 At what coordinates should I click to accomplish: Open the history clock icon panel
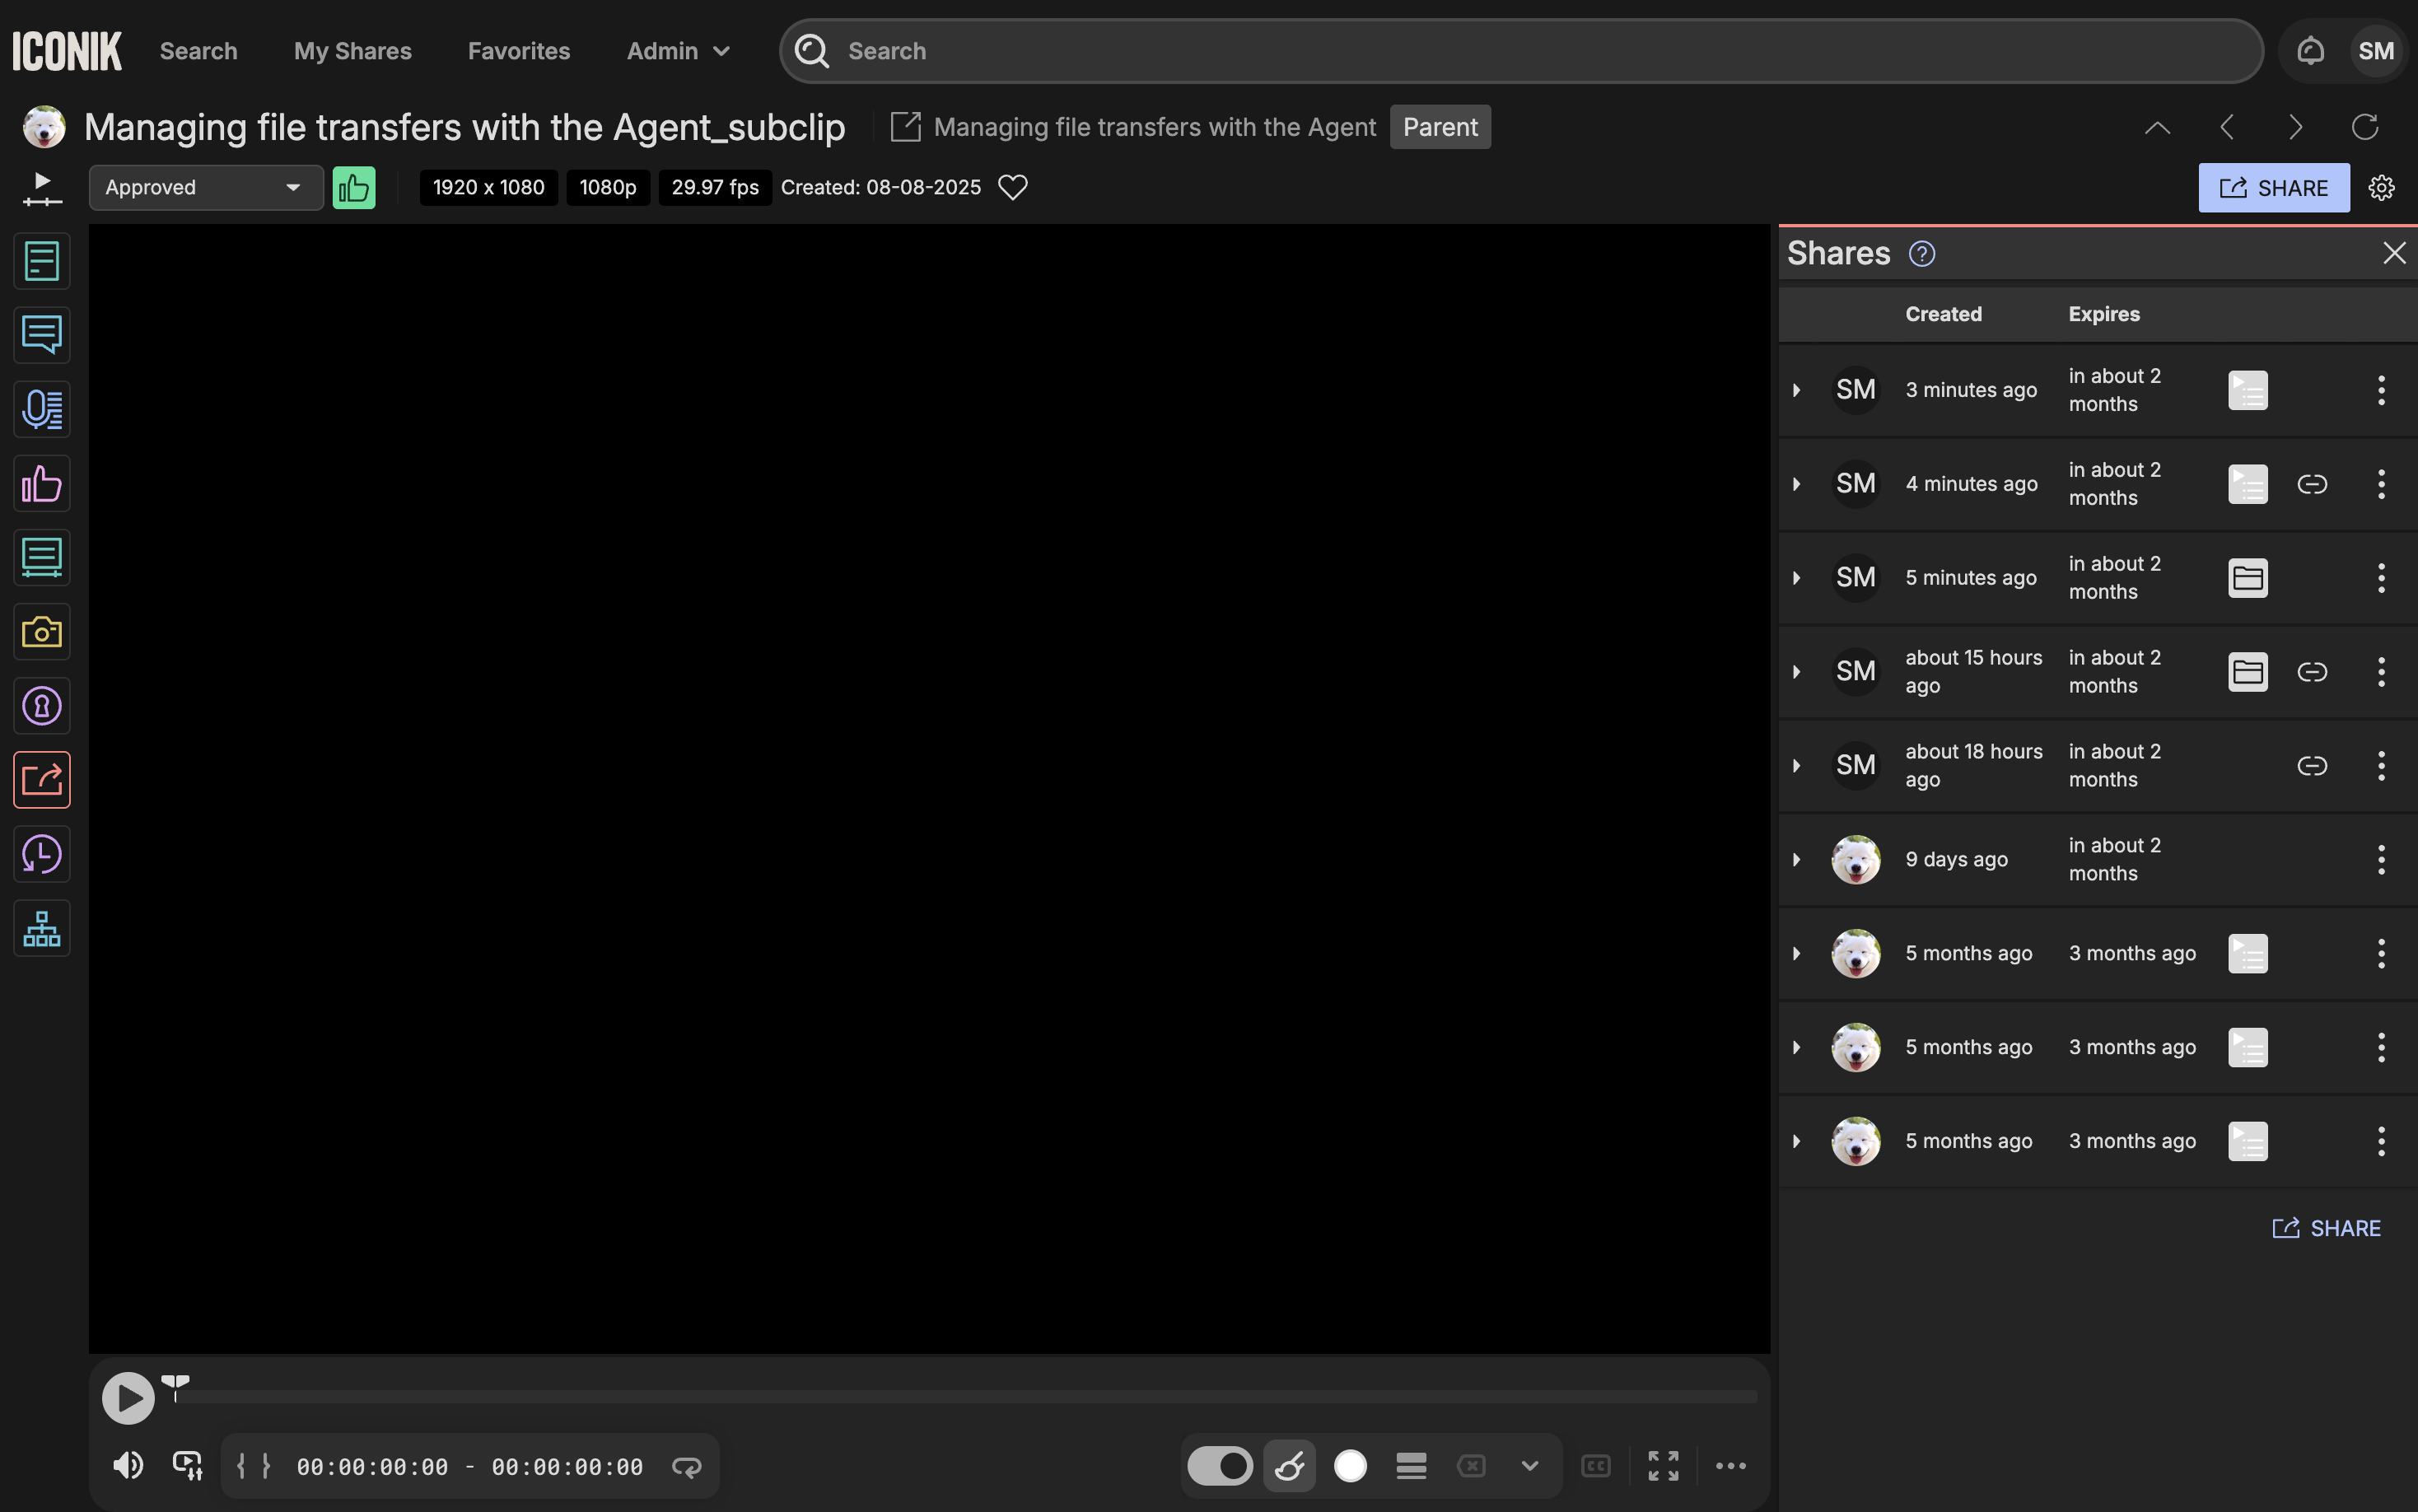pos(41,854)
